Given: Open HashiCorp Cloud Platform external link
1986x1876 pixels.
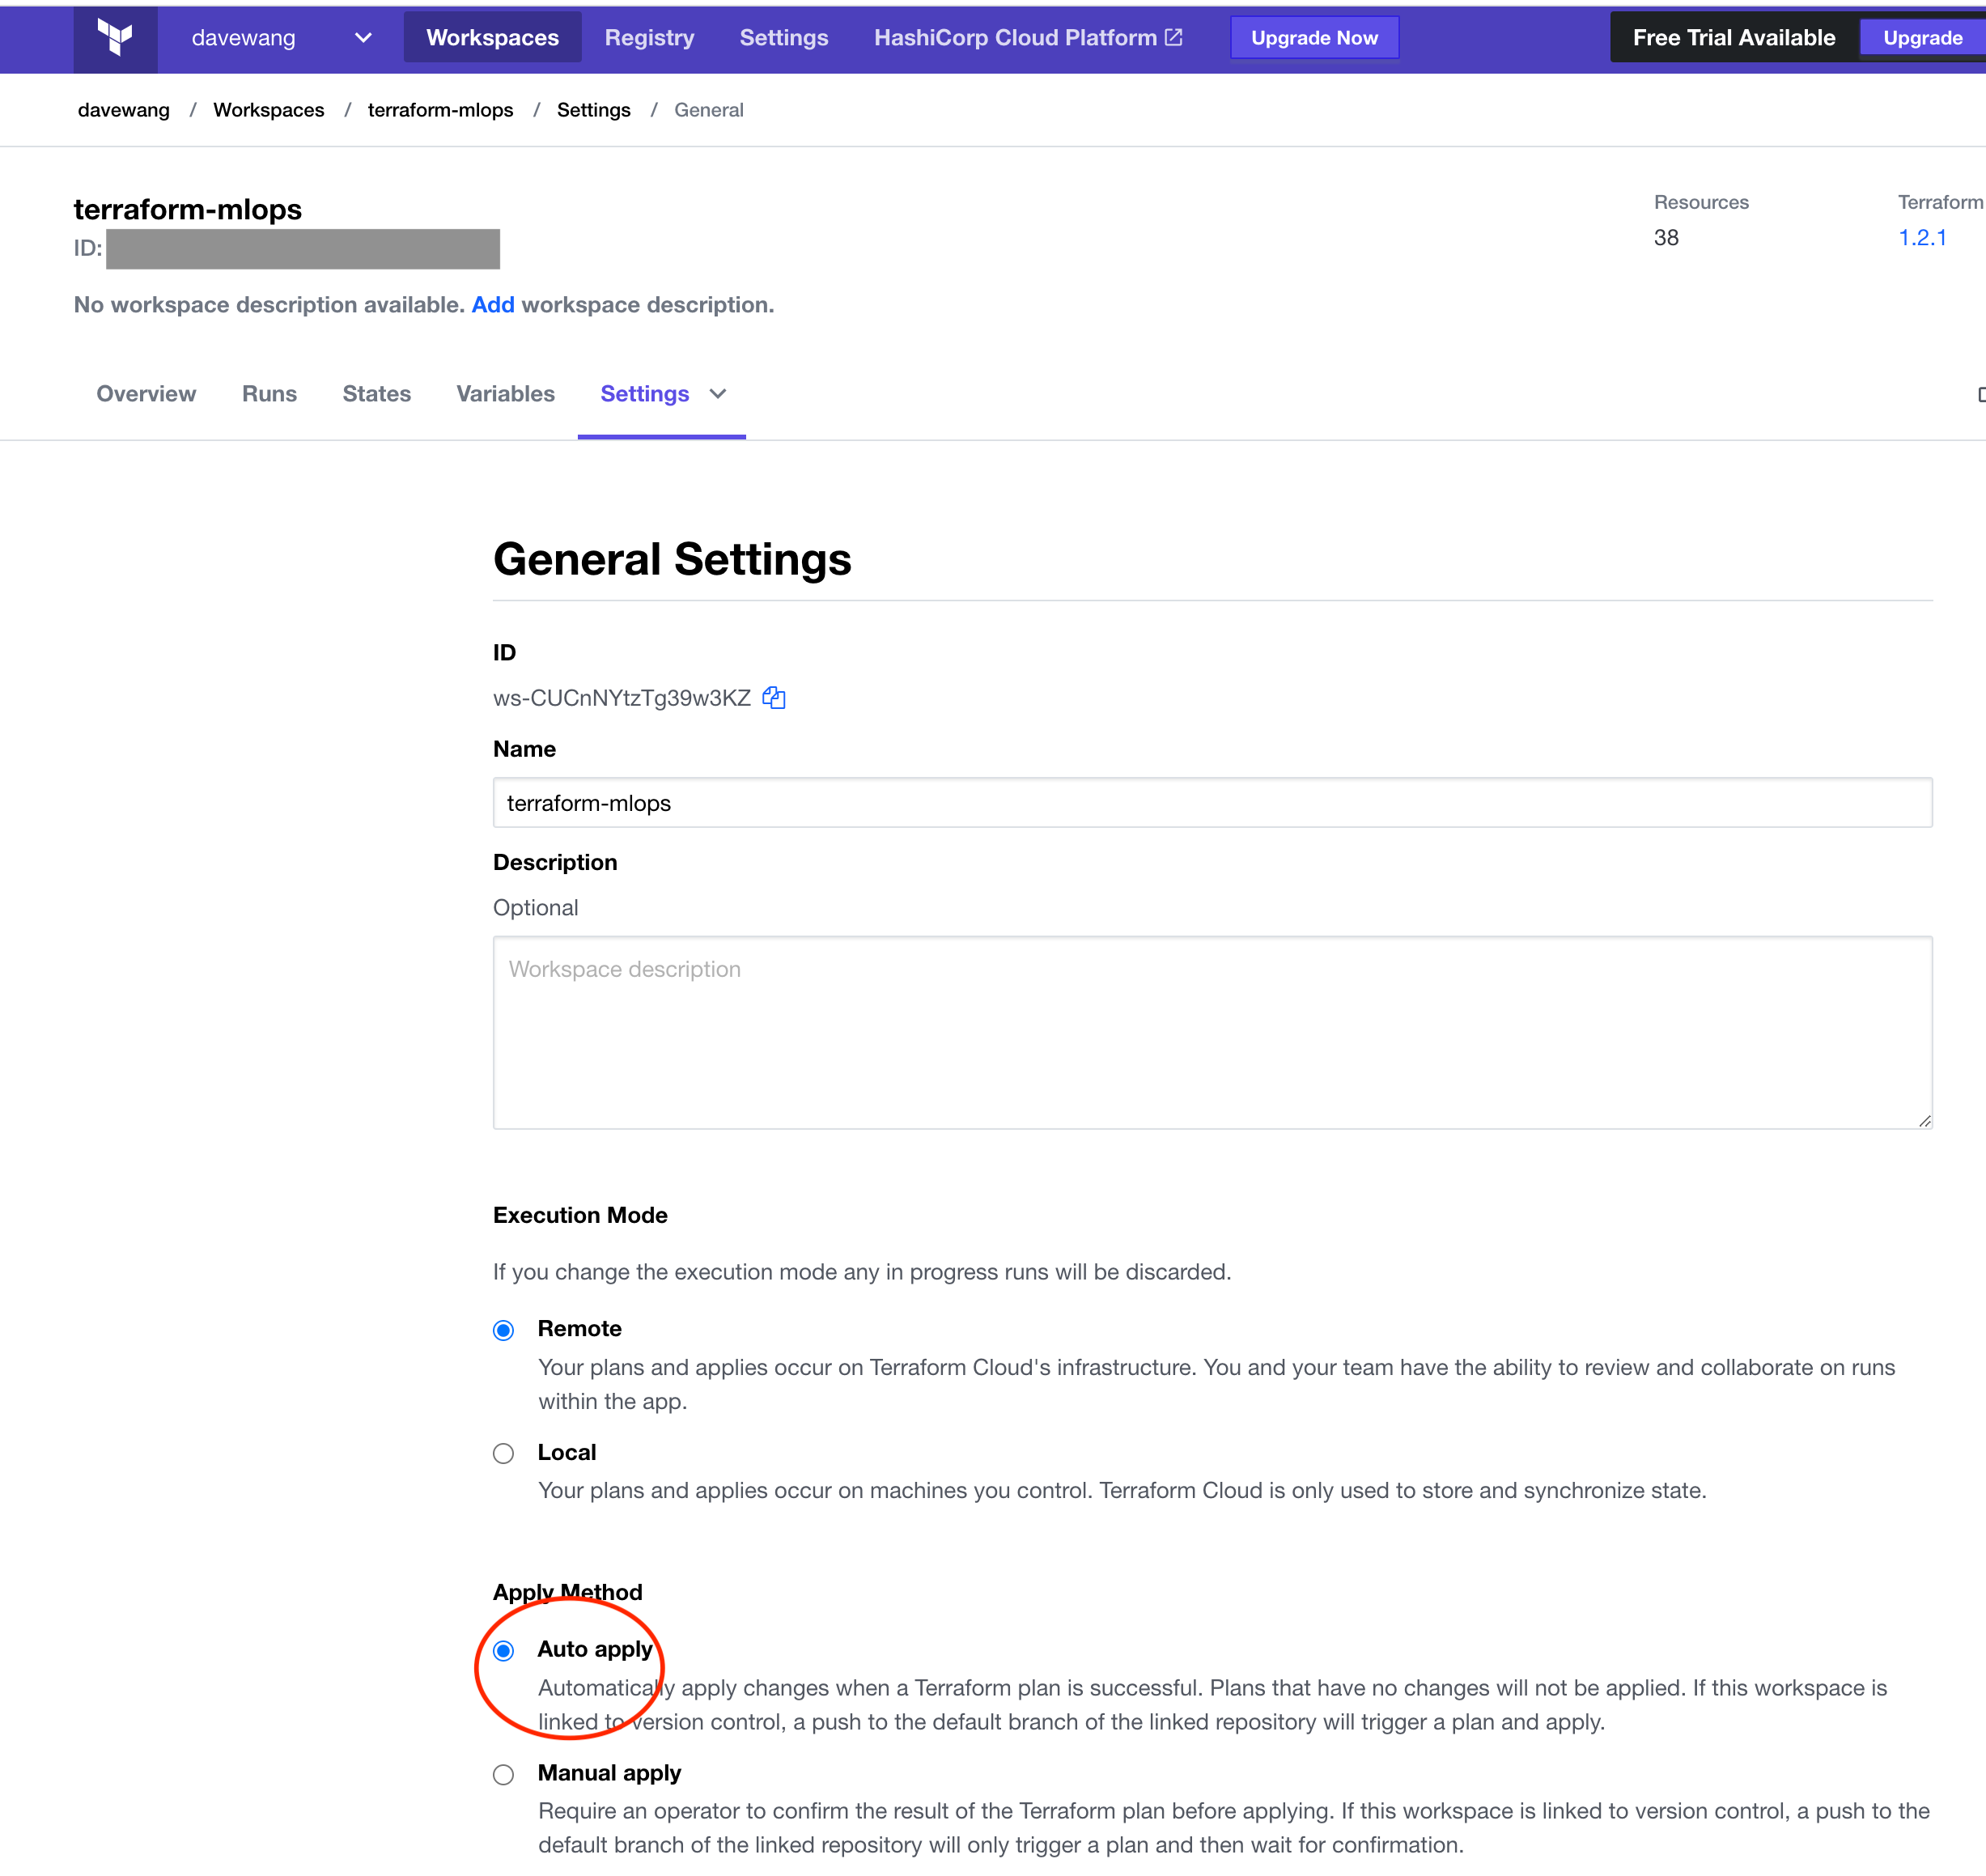Looking at the screenshot, I should [1028, 38].
